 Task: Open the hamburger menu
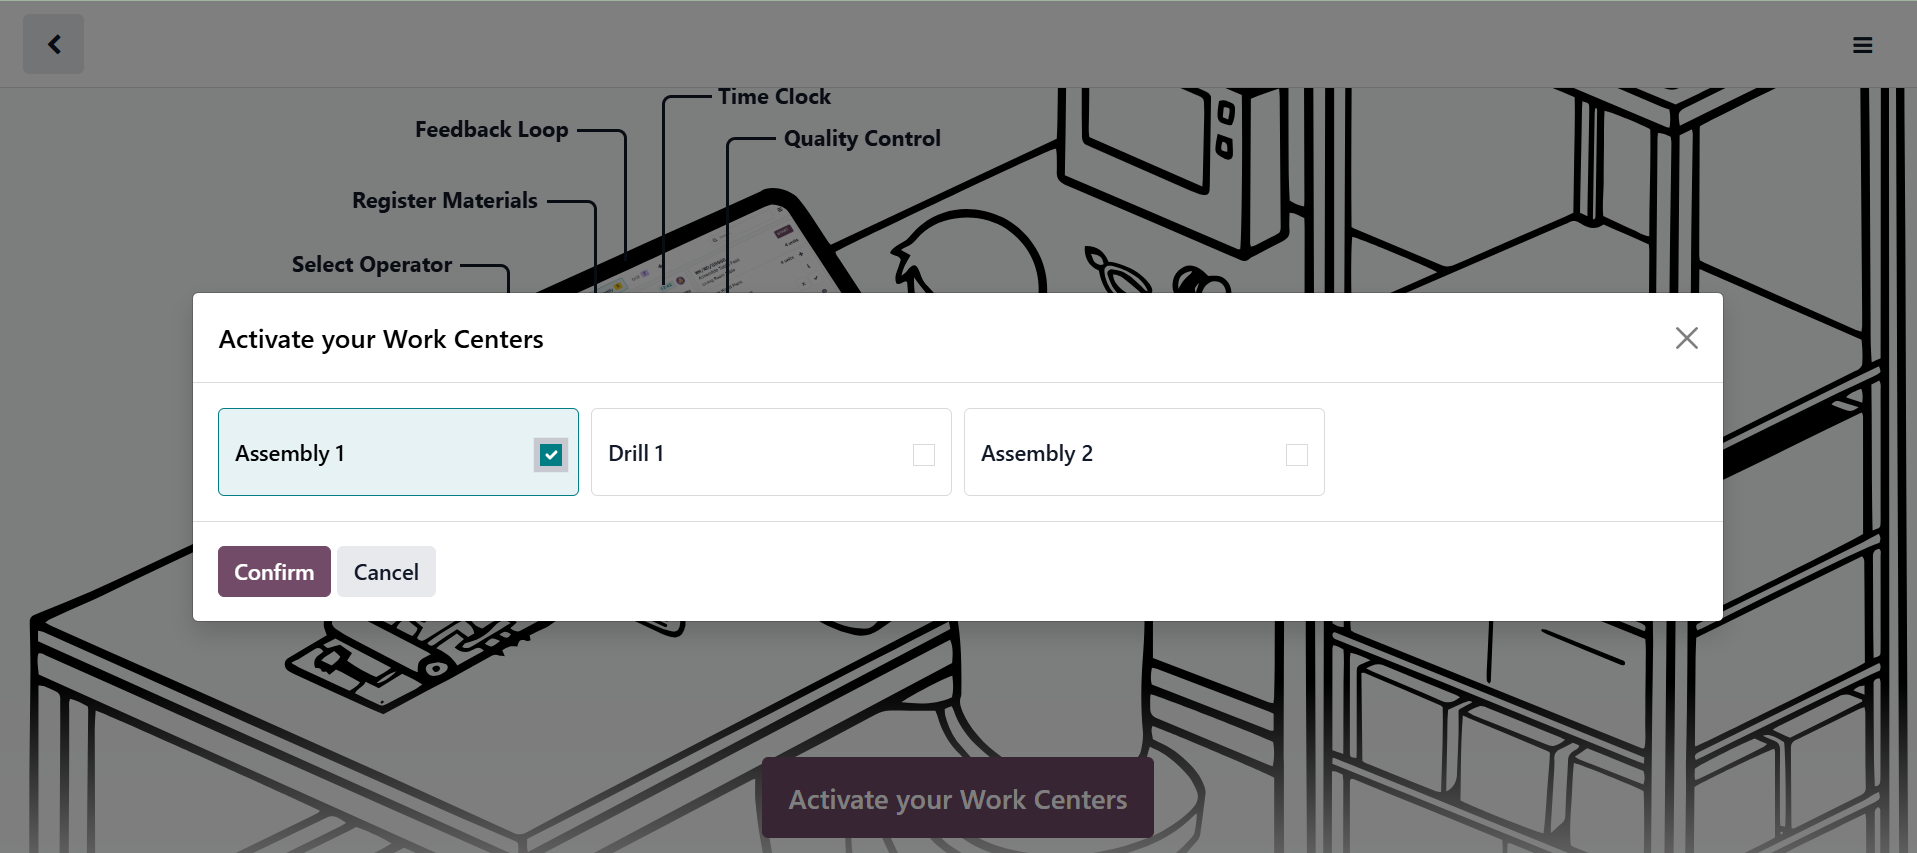1862,45
